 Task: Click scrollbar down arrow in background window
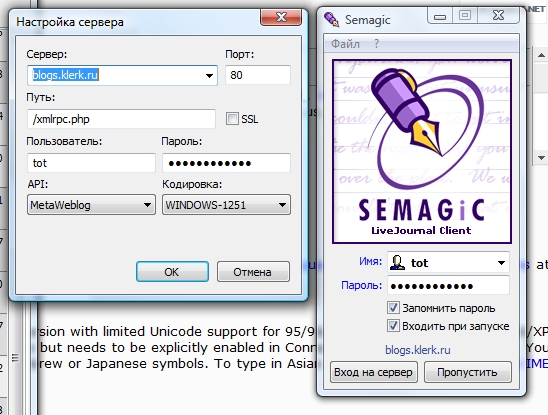coord(541,158)
